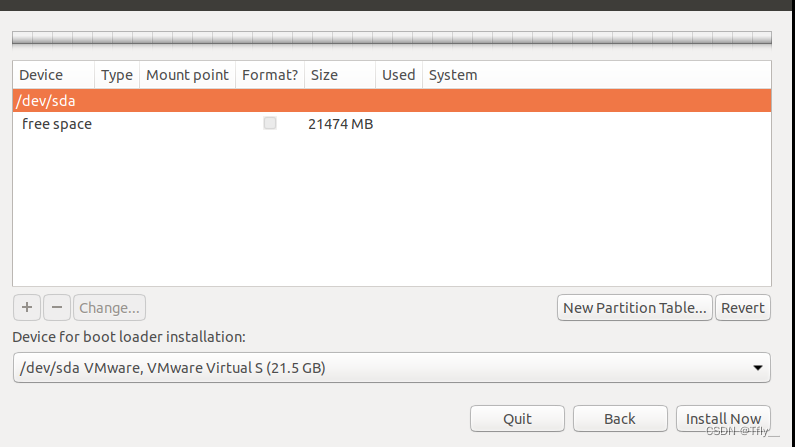Click the minus icon to remove partition
The image size is (795, 447).
coord(57,308)
